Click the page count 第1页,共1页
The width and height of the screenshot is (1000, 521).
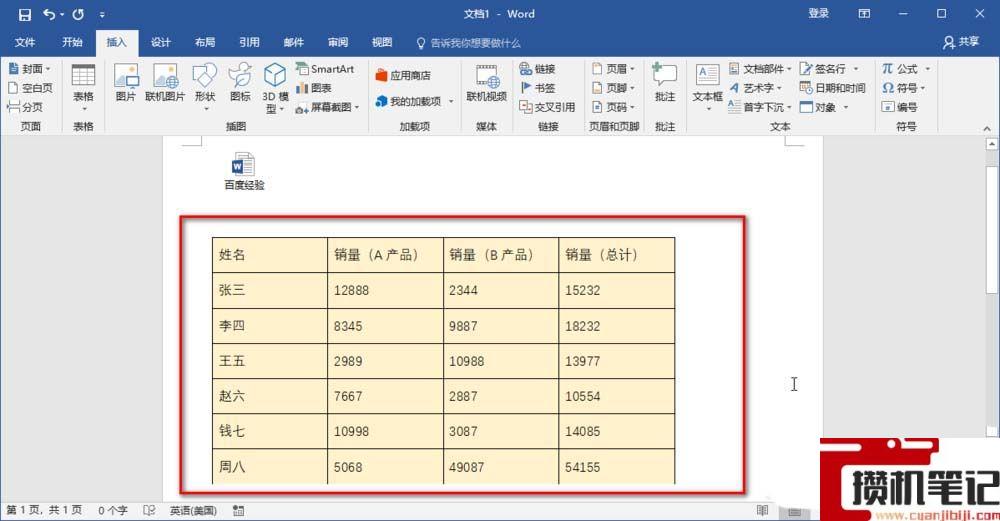(x=44, y=510)
